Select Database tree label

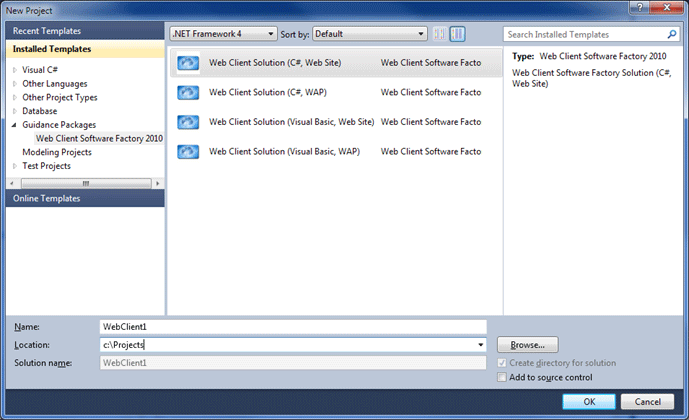[x=40, y=111]
